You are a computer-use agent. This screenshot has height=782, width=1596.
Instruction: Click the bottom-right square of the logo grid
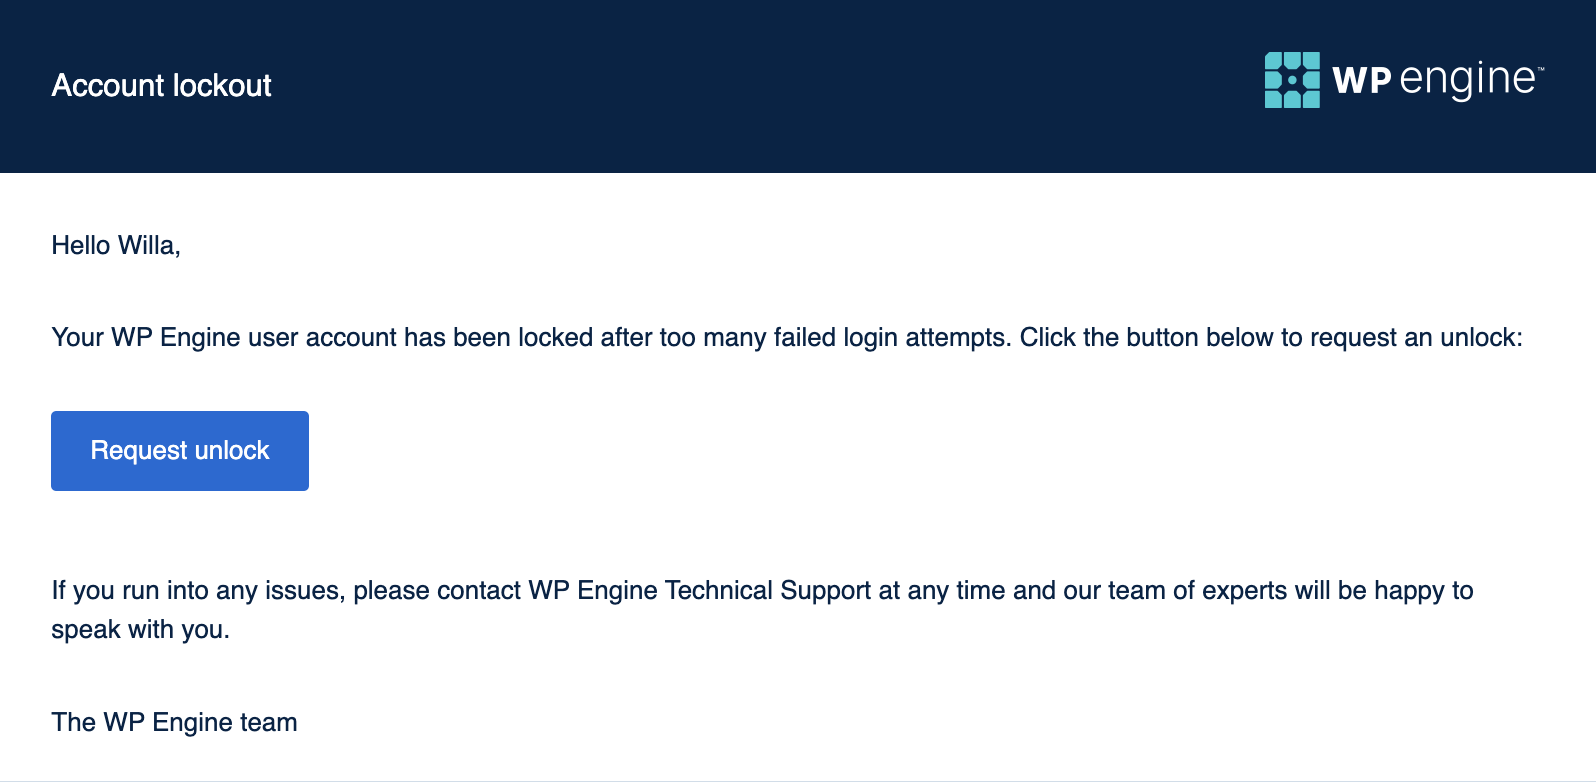1310,101
